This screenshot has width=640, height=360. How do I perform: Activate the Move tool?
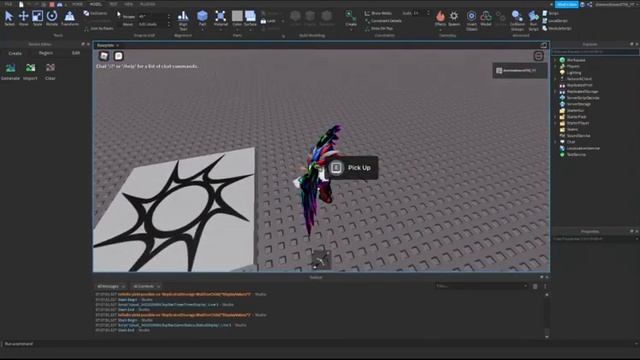coord(23,18)
